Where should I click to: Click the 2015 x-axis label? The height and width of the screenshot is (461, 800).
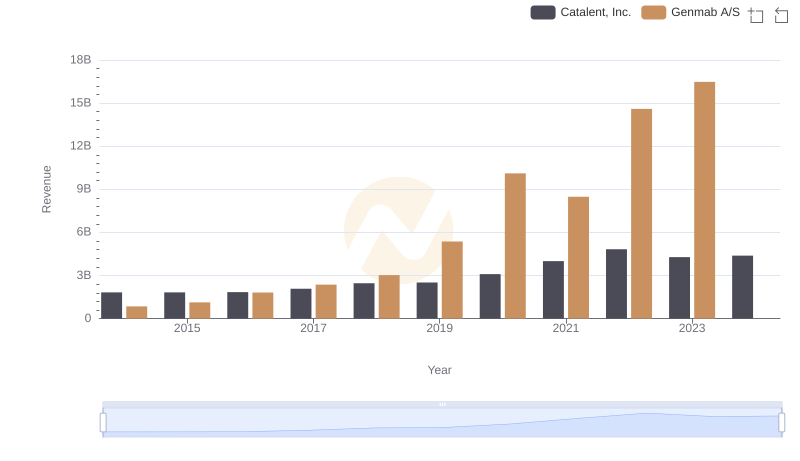pos(187,328)
